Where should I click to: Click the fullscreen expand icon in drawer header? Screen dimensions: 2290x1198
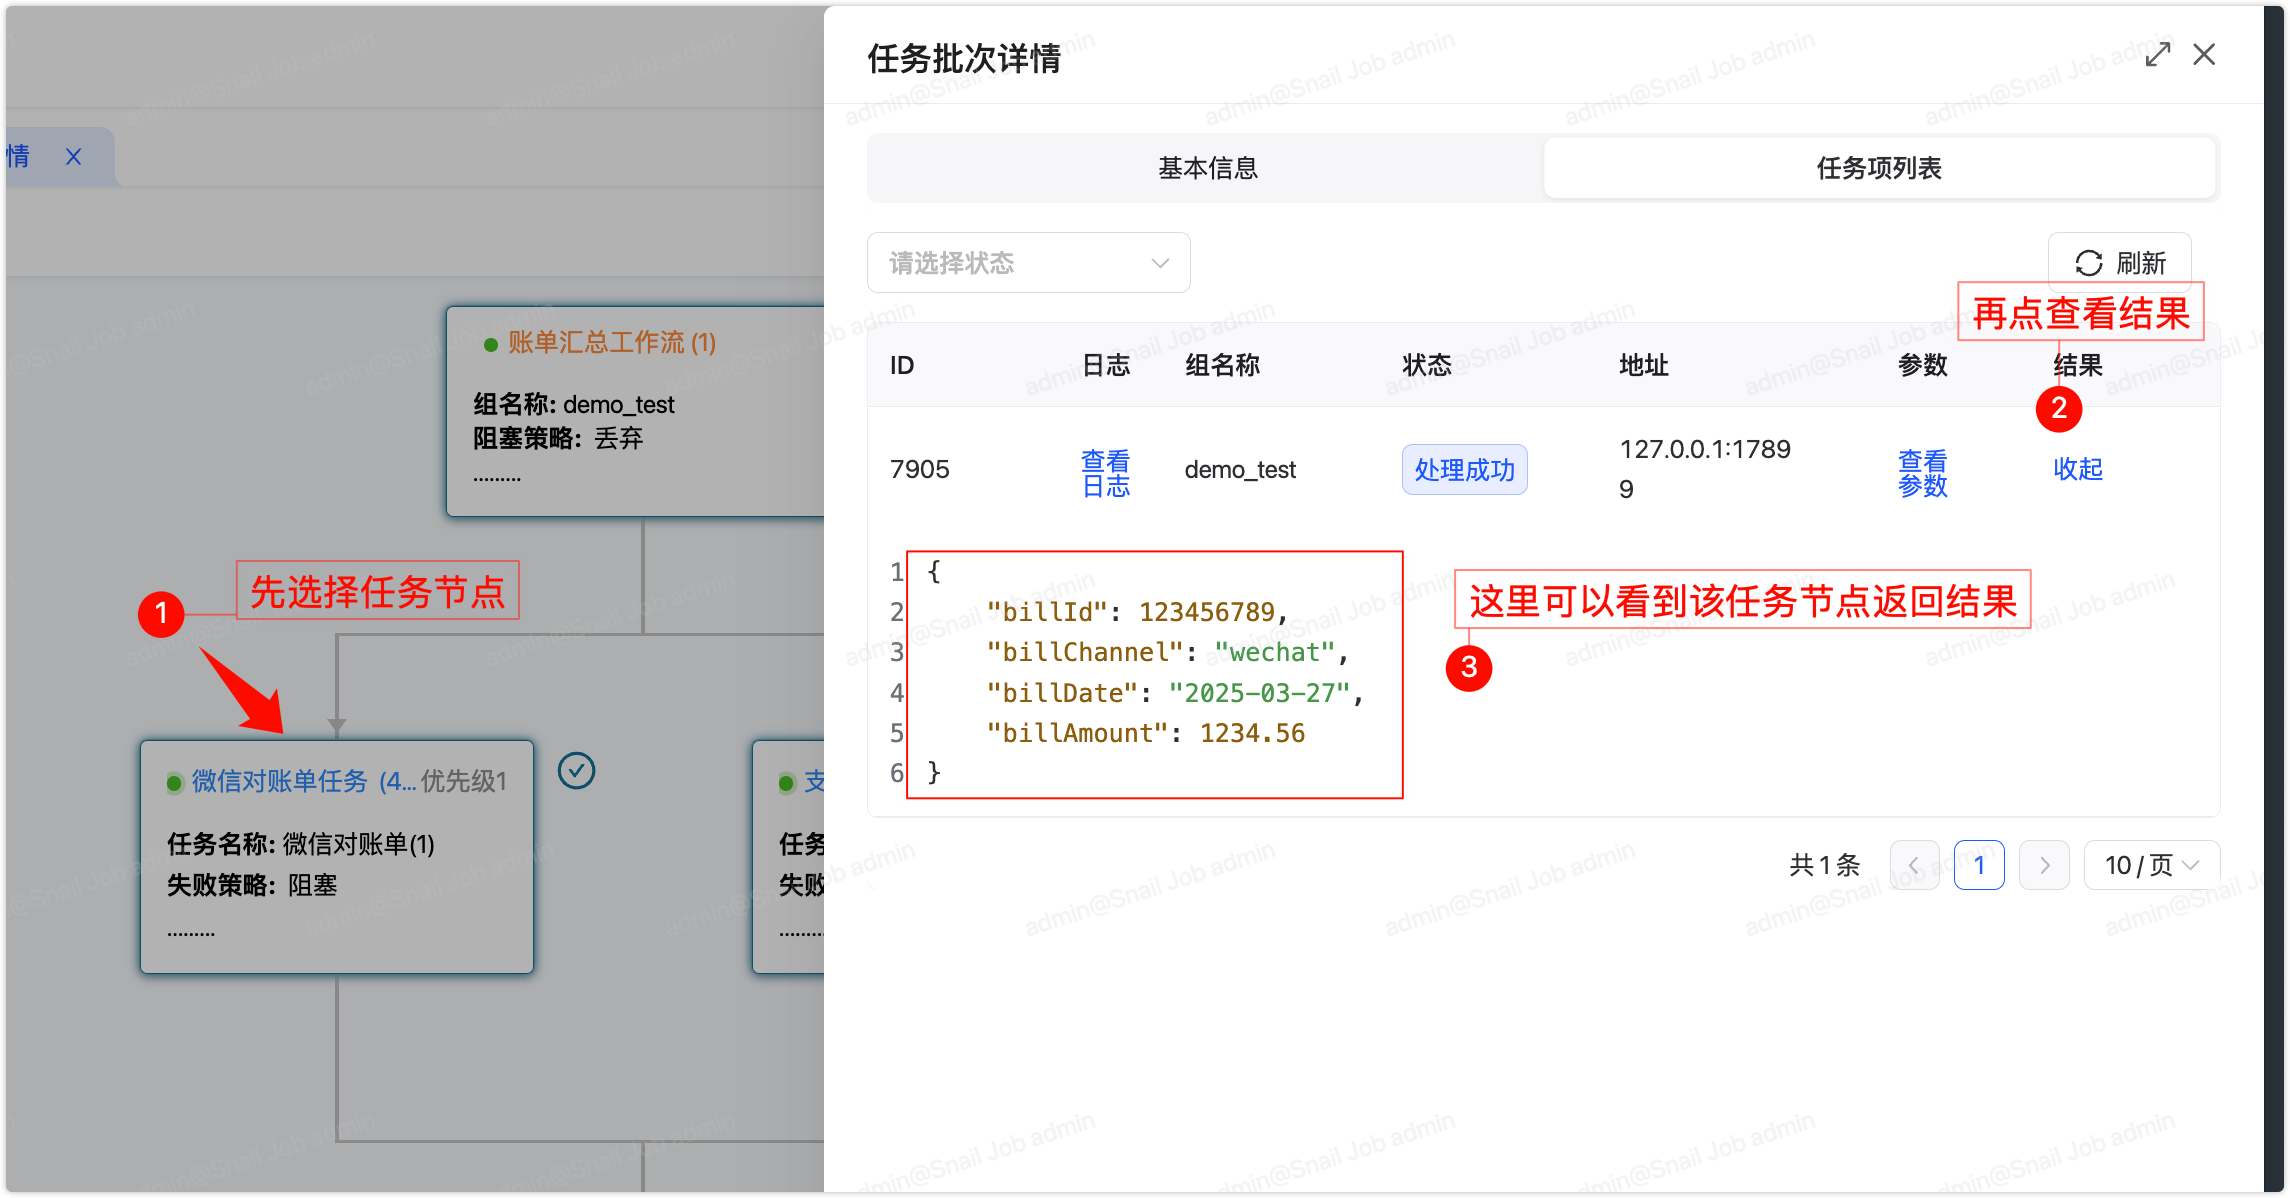tap(2157, 54)
